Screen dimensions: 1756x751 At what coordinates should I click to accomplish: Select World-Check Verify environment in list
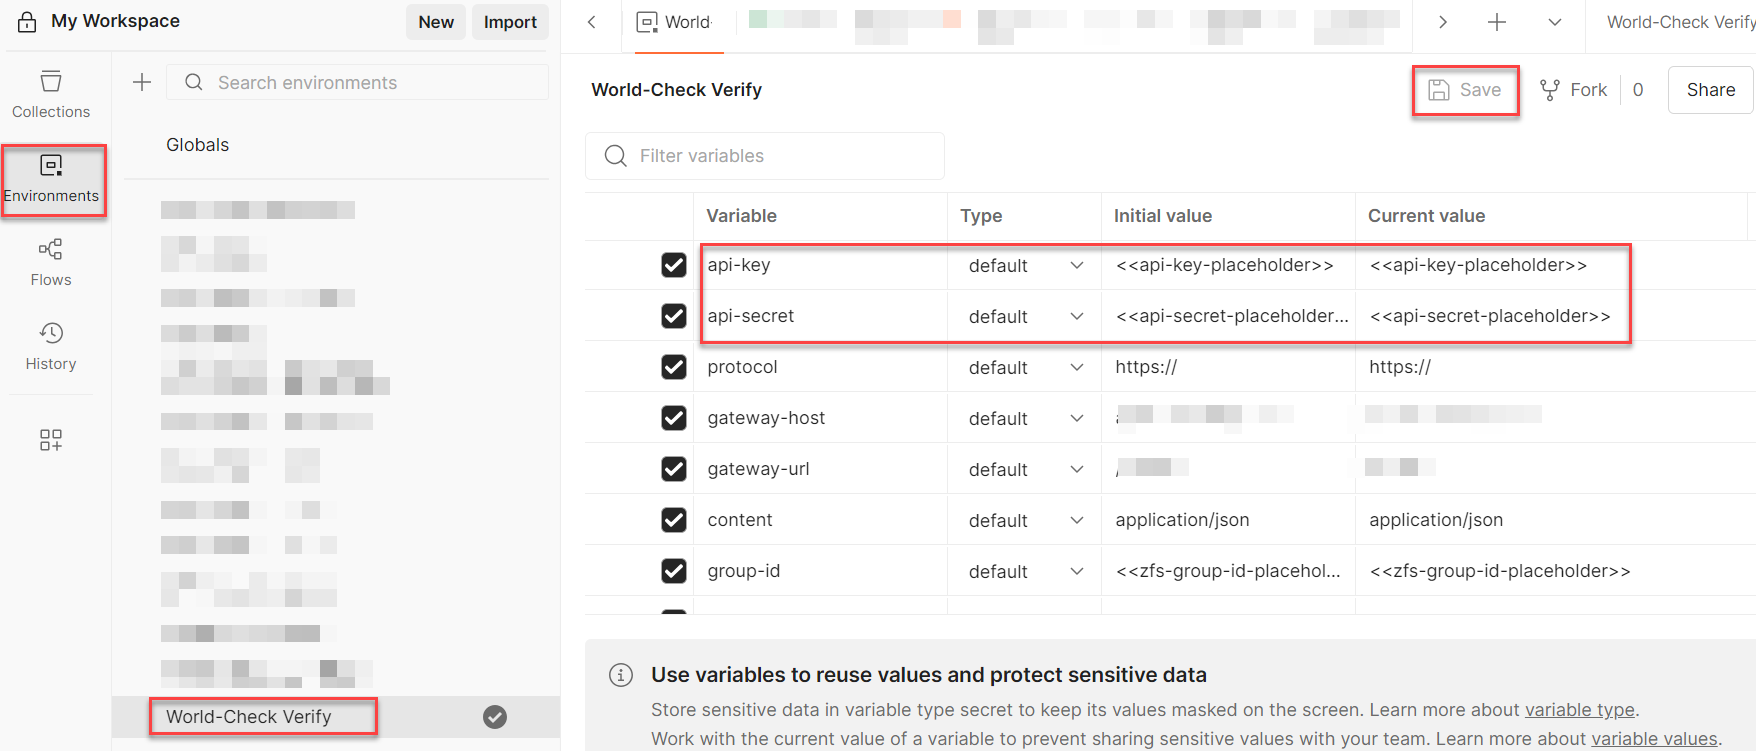click(x=248, y=717)
